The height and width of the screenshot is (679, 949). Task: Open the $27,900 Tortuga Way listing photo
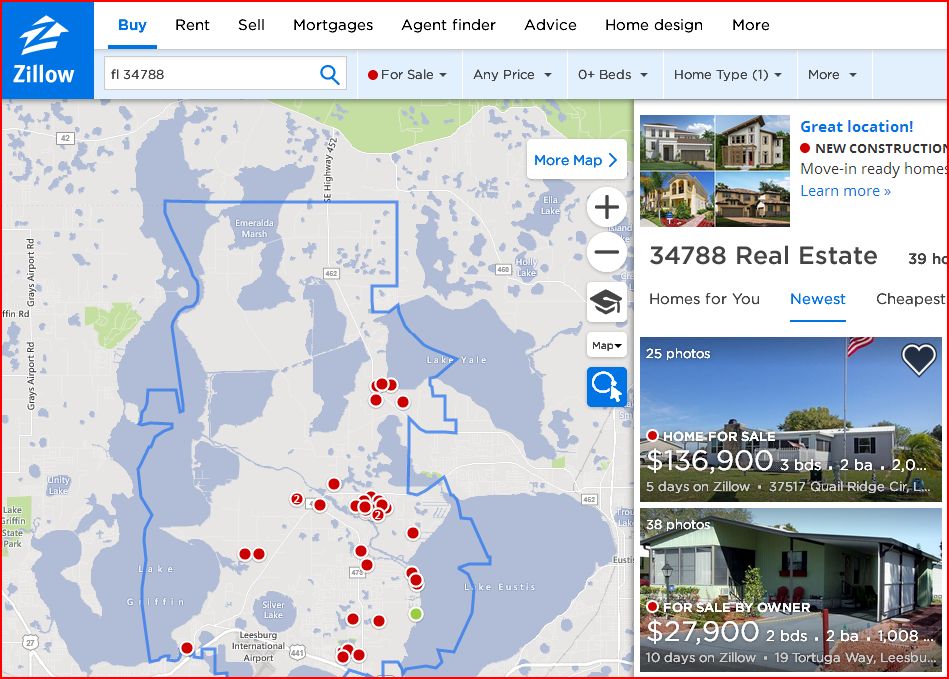coord(790,590)
